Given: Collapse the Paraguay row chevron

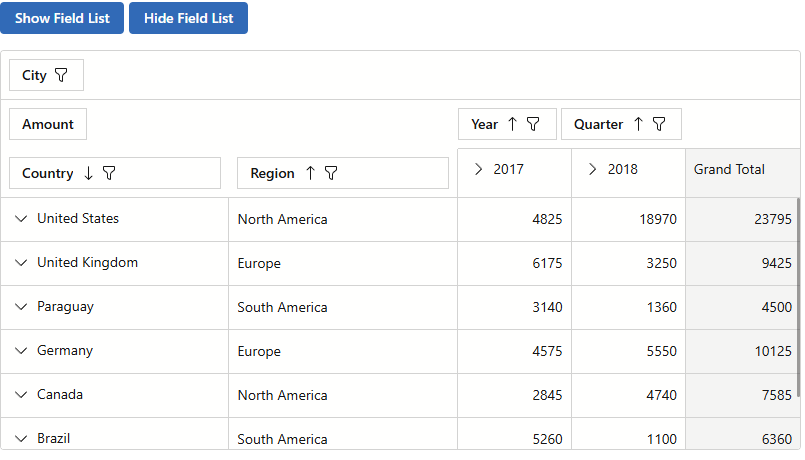Looking at the screenshot, I should coord(21,307).
